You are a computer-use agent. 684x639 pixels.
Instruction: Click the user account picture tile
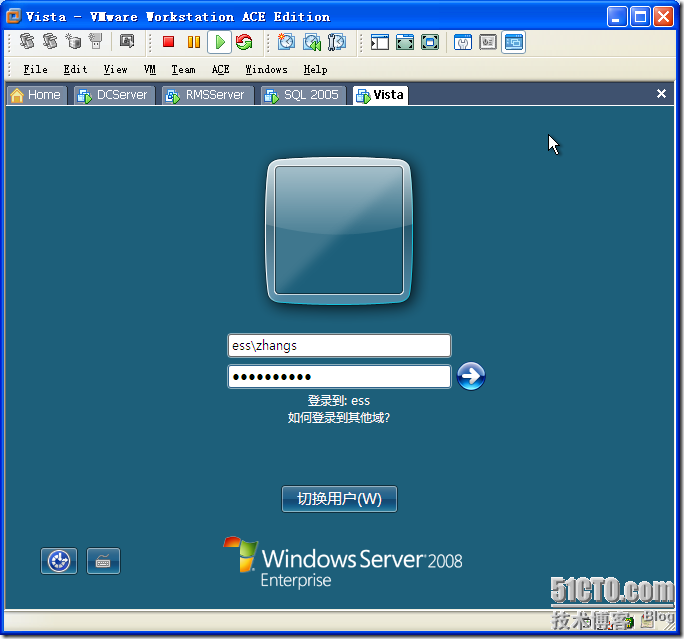(x=339, y=230)
